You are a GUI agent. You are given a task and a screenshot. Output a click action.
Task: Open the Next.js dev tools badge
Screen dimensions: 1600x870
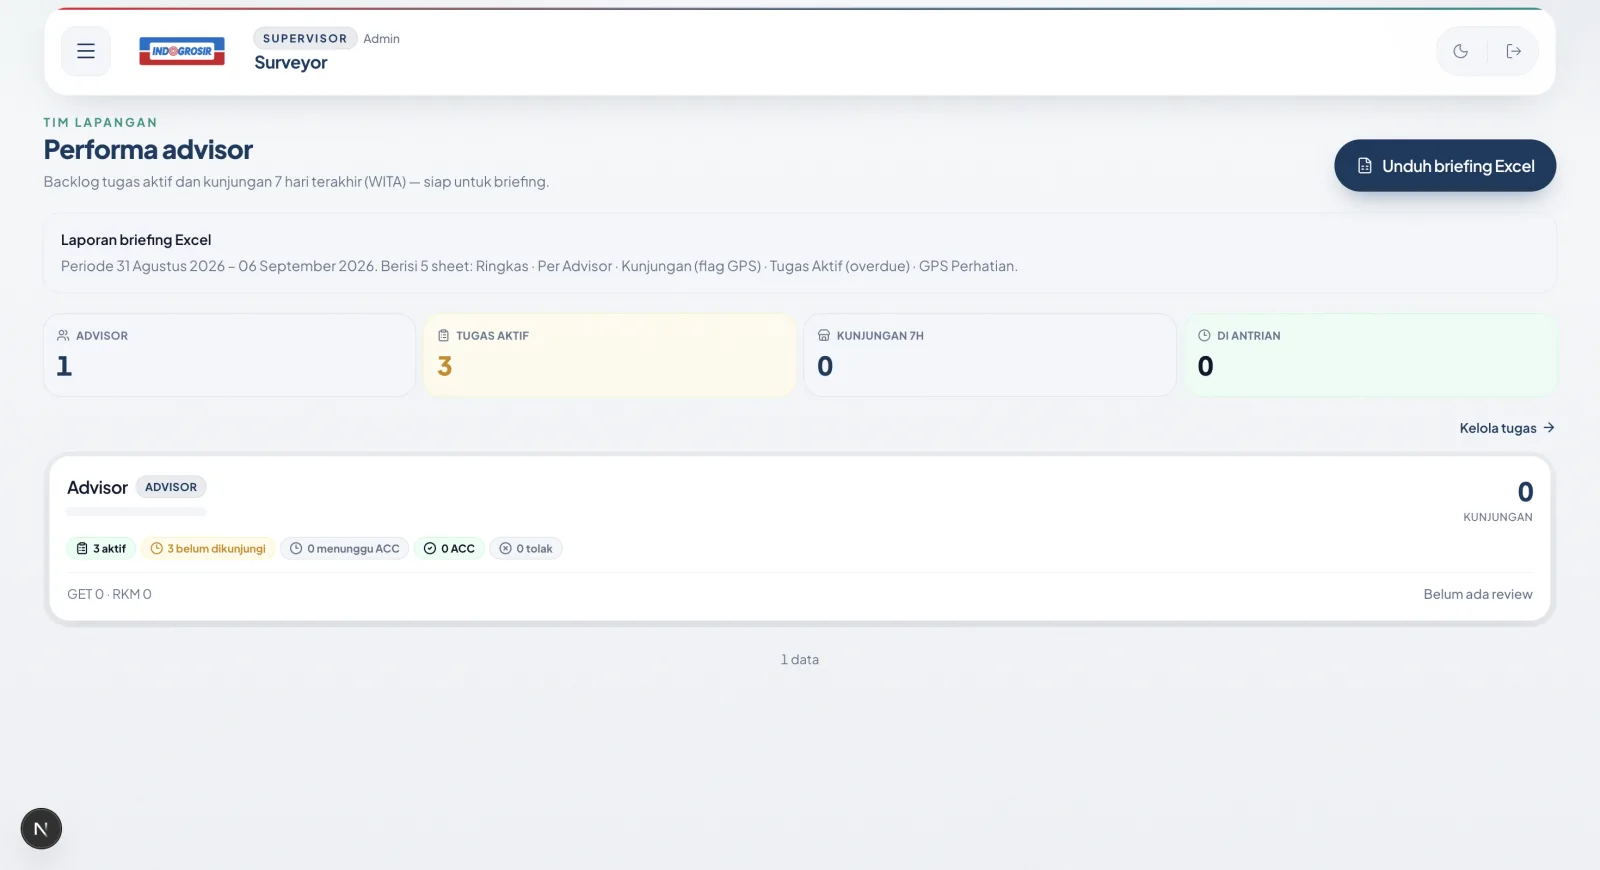(41, 829)
